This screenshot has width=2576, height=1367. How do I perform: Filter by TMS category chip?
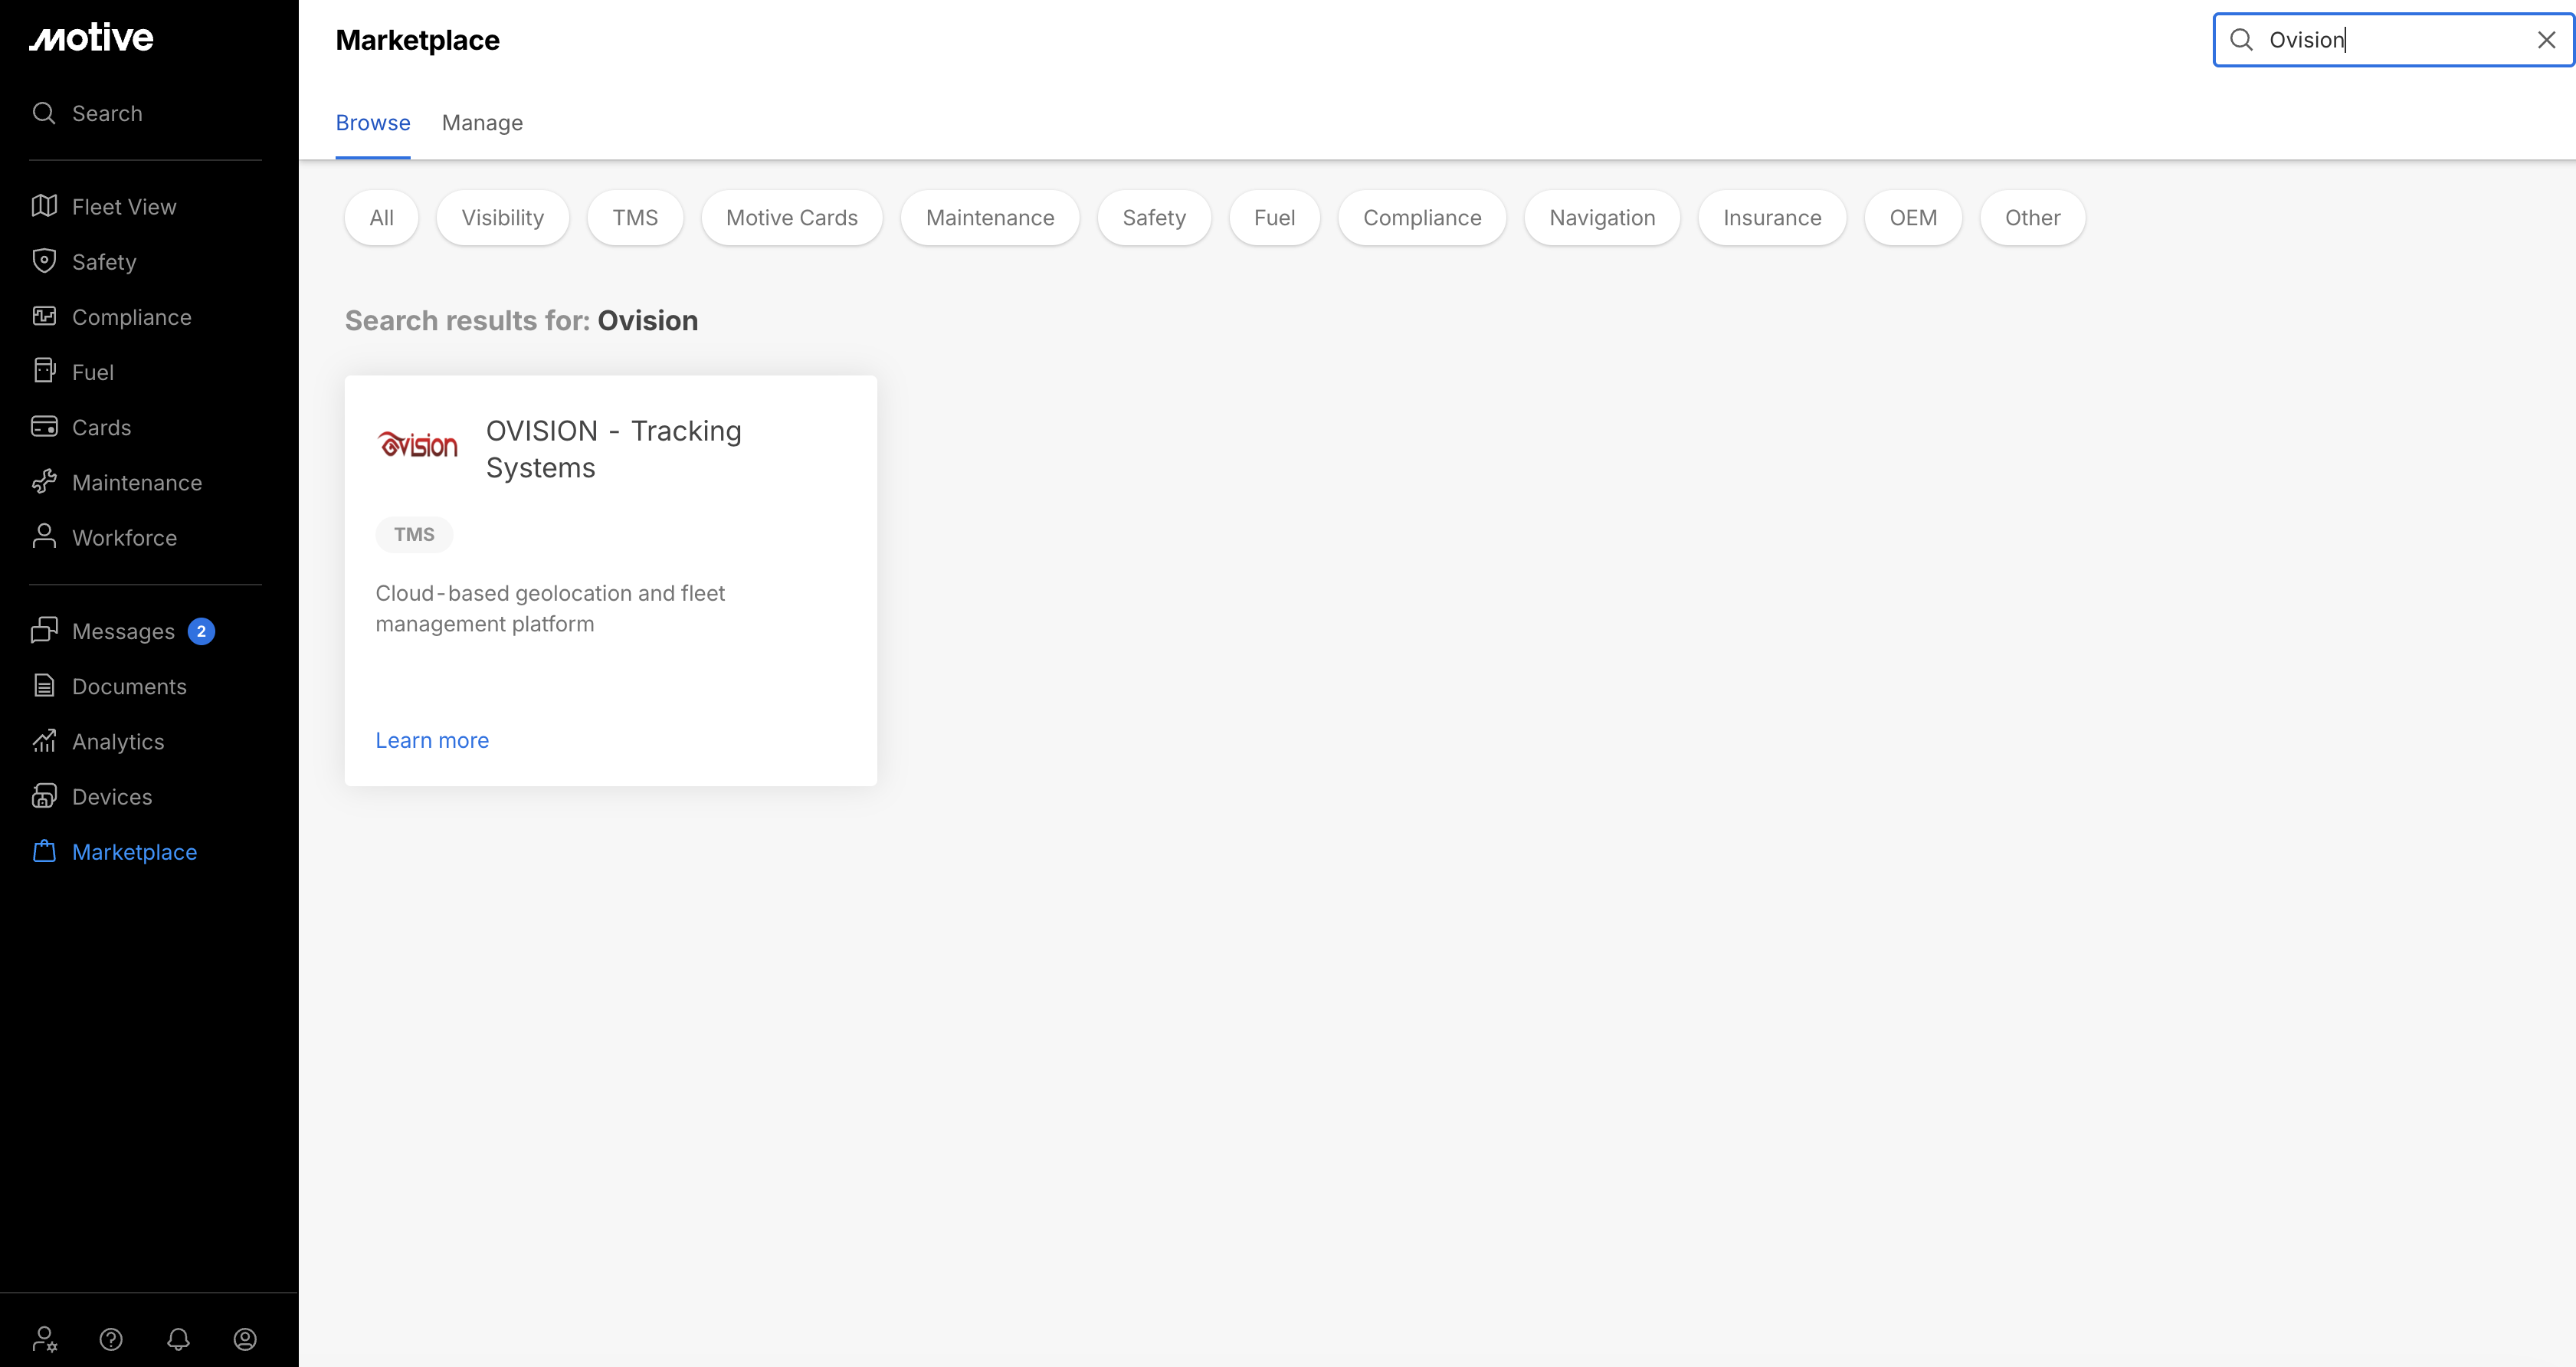click(635, 218)
